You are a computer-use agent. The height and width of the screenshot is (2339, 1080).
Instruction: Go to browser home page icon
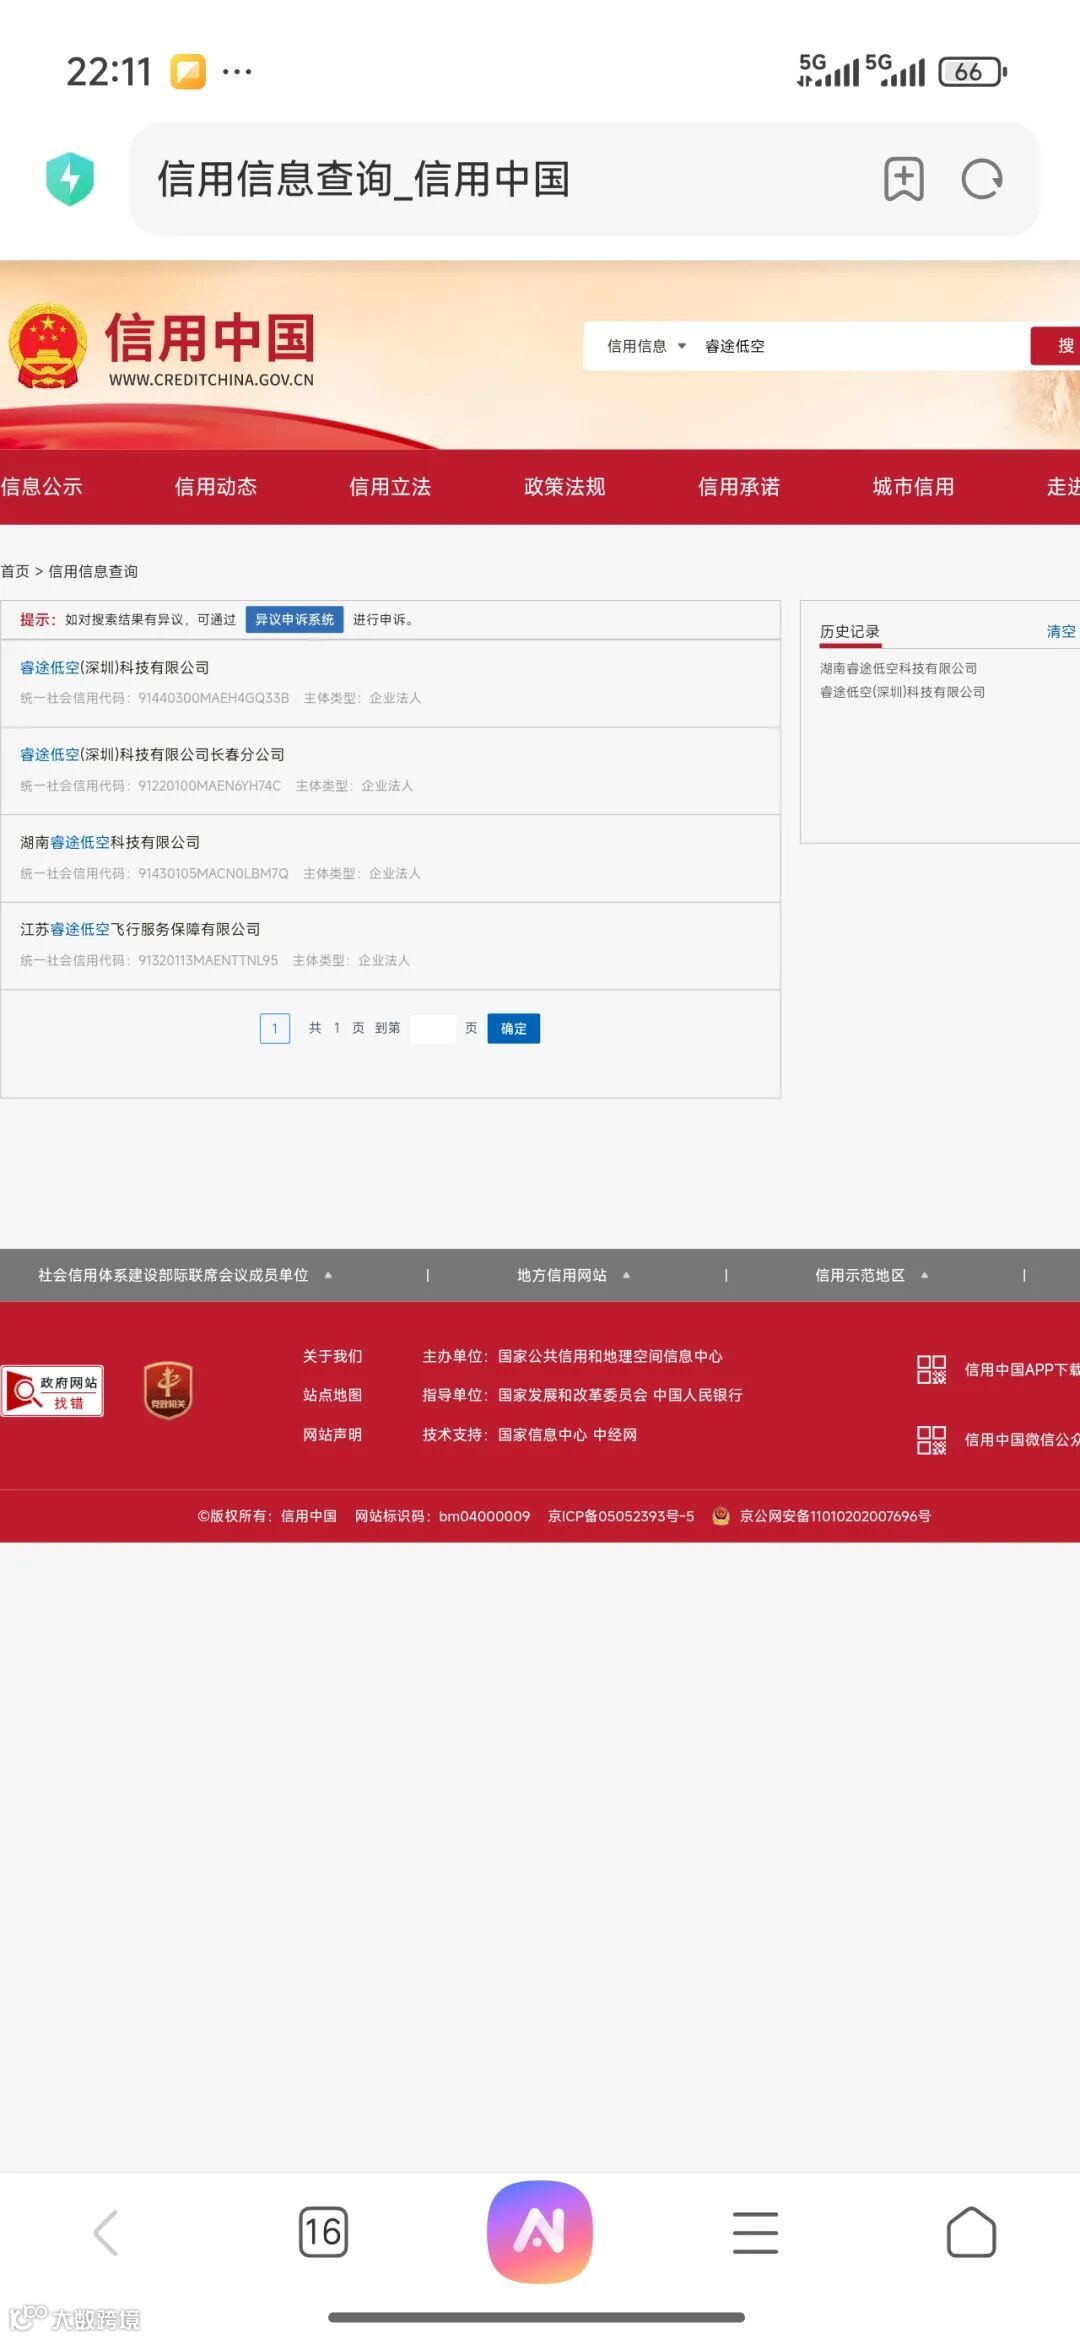(972, 2232)
